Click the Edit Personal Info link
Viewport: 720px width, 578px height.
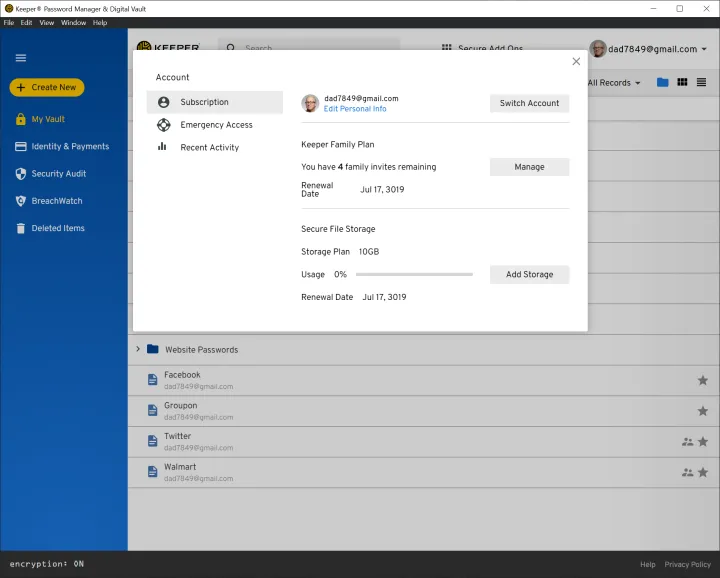click(x=354, y=109)
